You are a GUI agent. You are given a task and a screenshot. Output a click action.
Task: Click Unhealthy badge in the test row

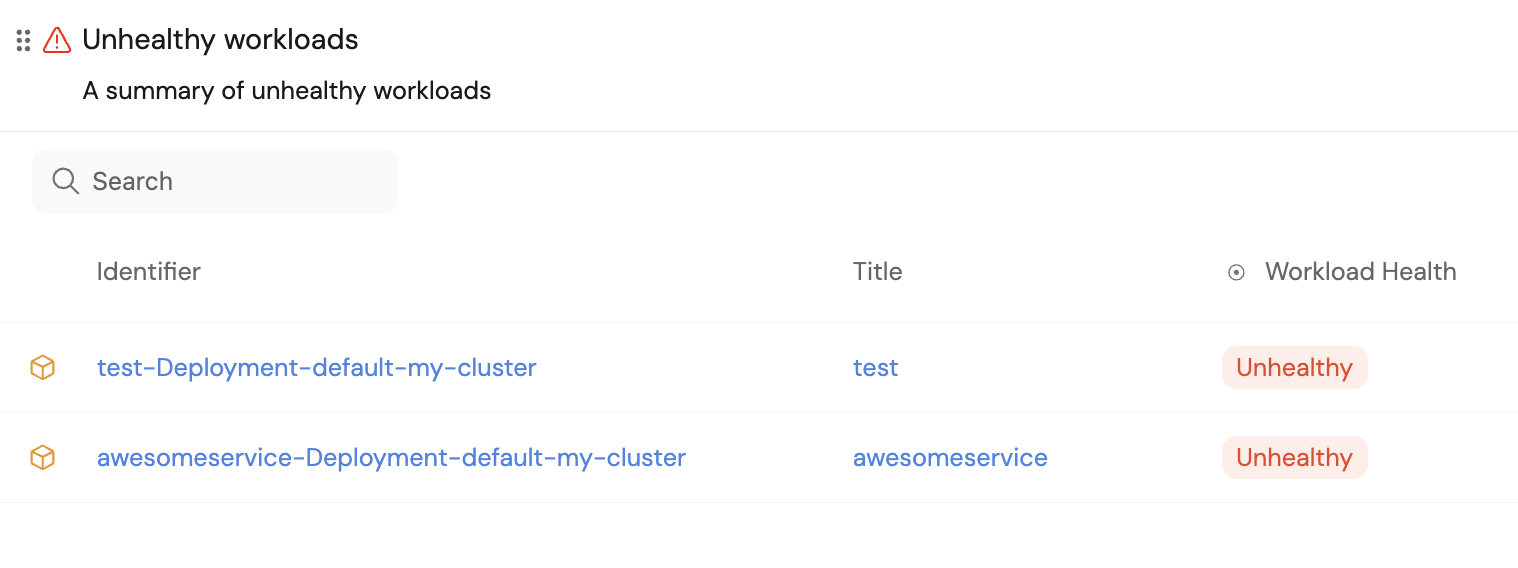(1294, 368)
